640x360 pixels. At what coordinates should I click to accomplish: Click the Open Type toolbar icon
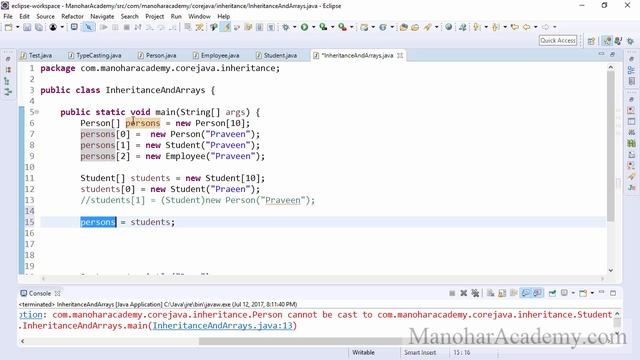pos(404,27)
